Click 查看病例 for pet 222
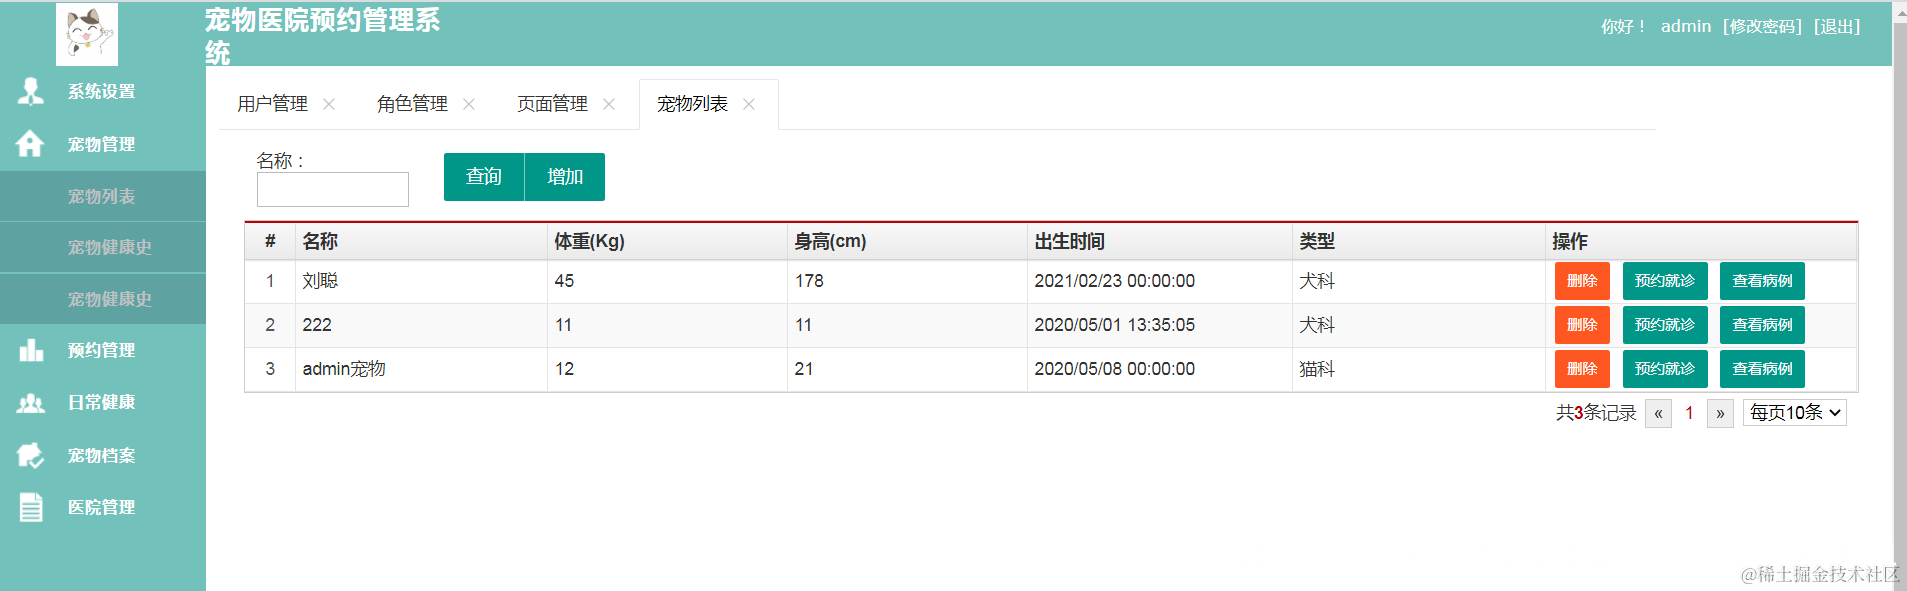The height and width of the screenshot is (591, 1907). coord(1762,325)
